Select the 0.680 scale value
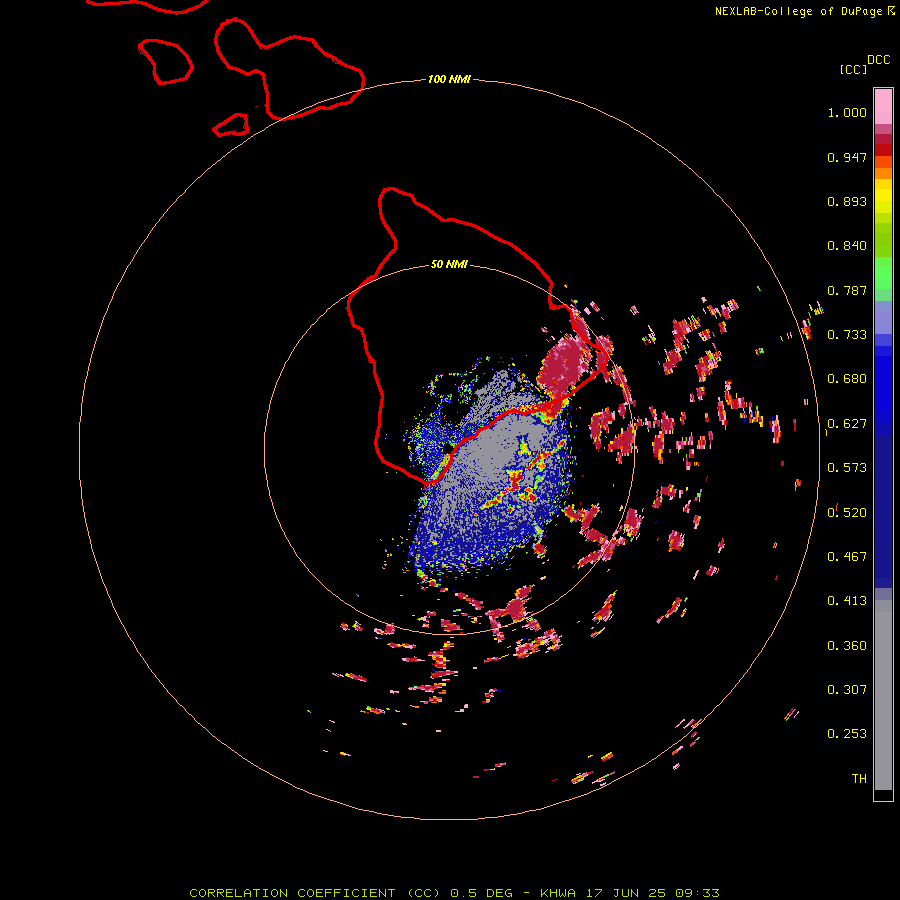900x900 pixels. point(847,379)
